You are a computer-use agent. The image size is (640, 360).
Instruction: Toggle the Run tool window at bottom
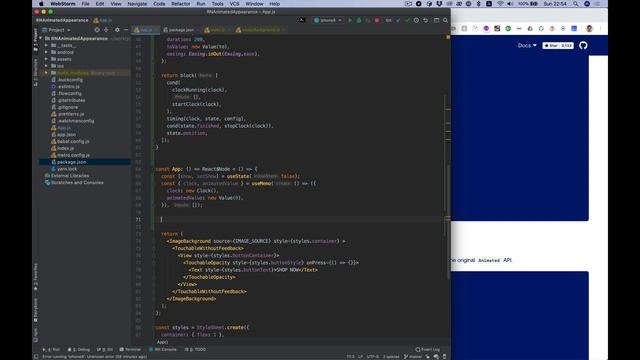51,349
